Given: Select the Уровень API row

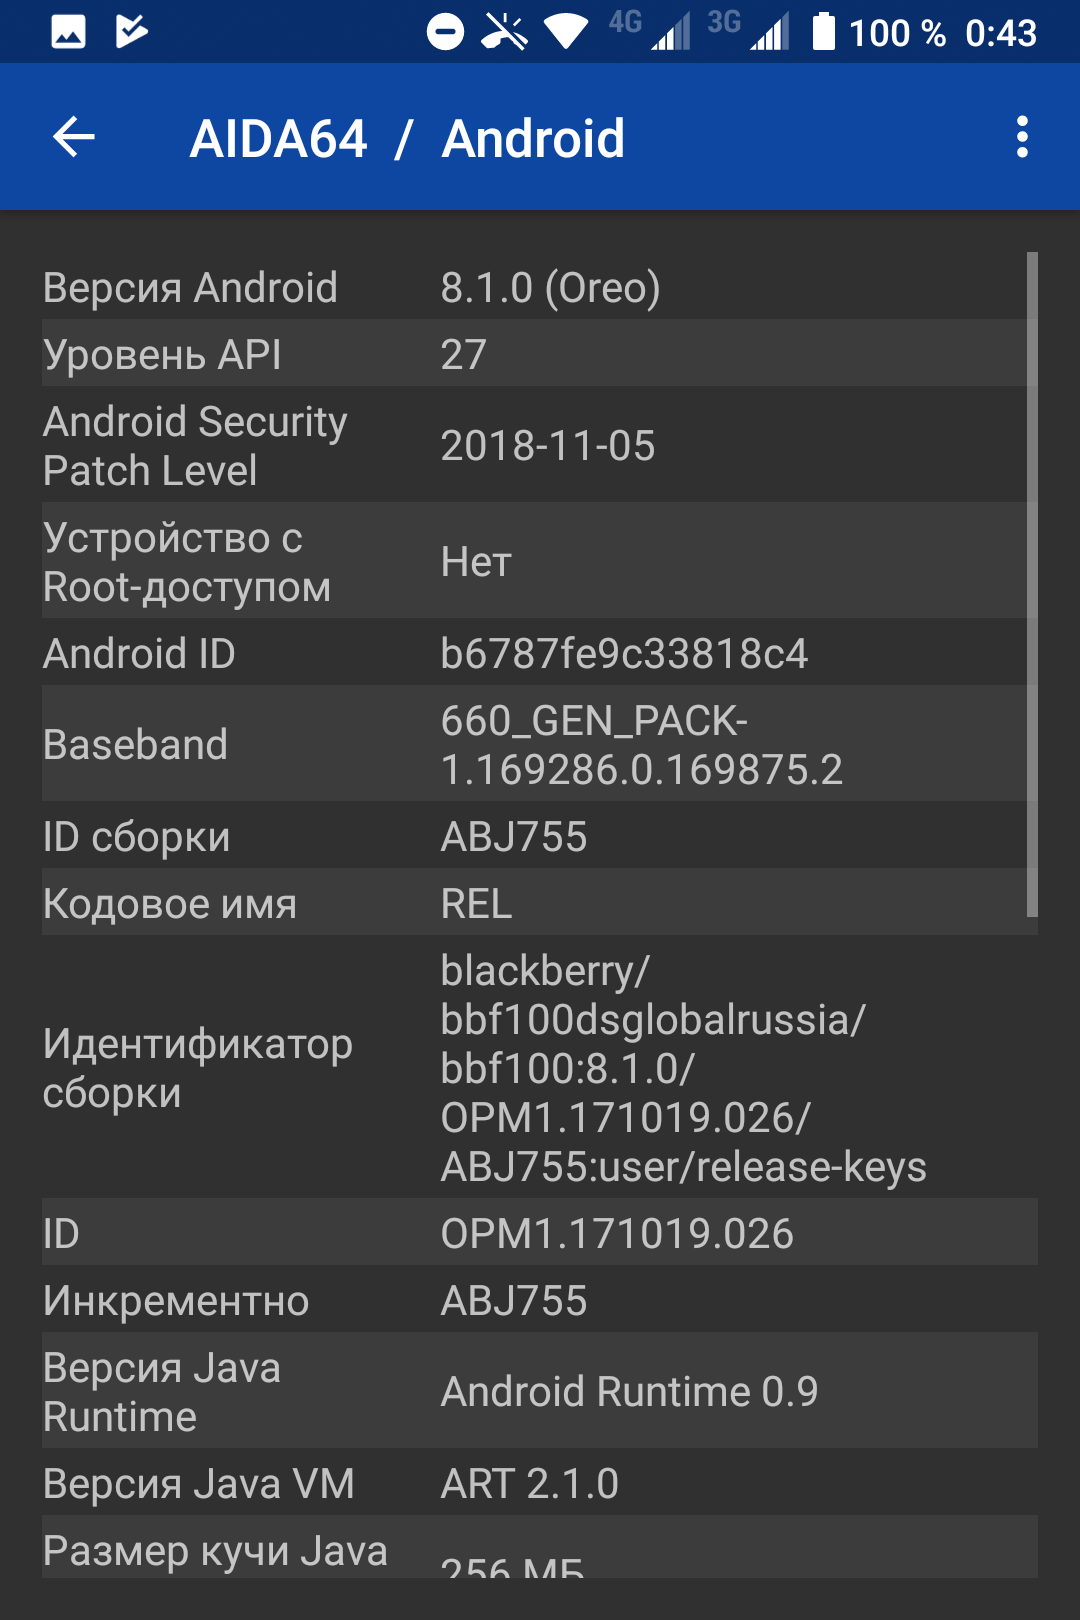Looking at the screenshot, I should click(540, 353).
